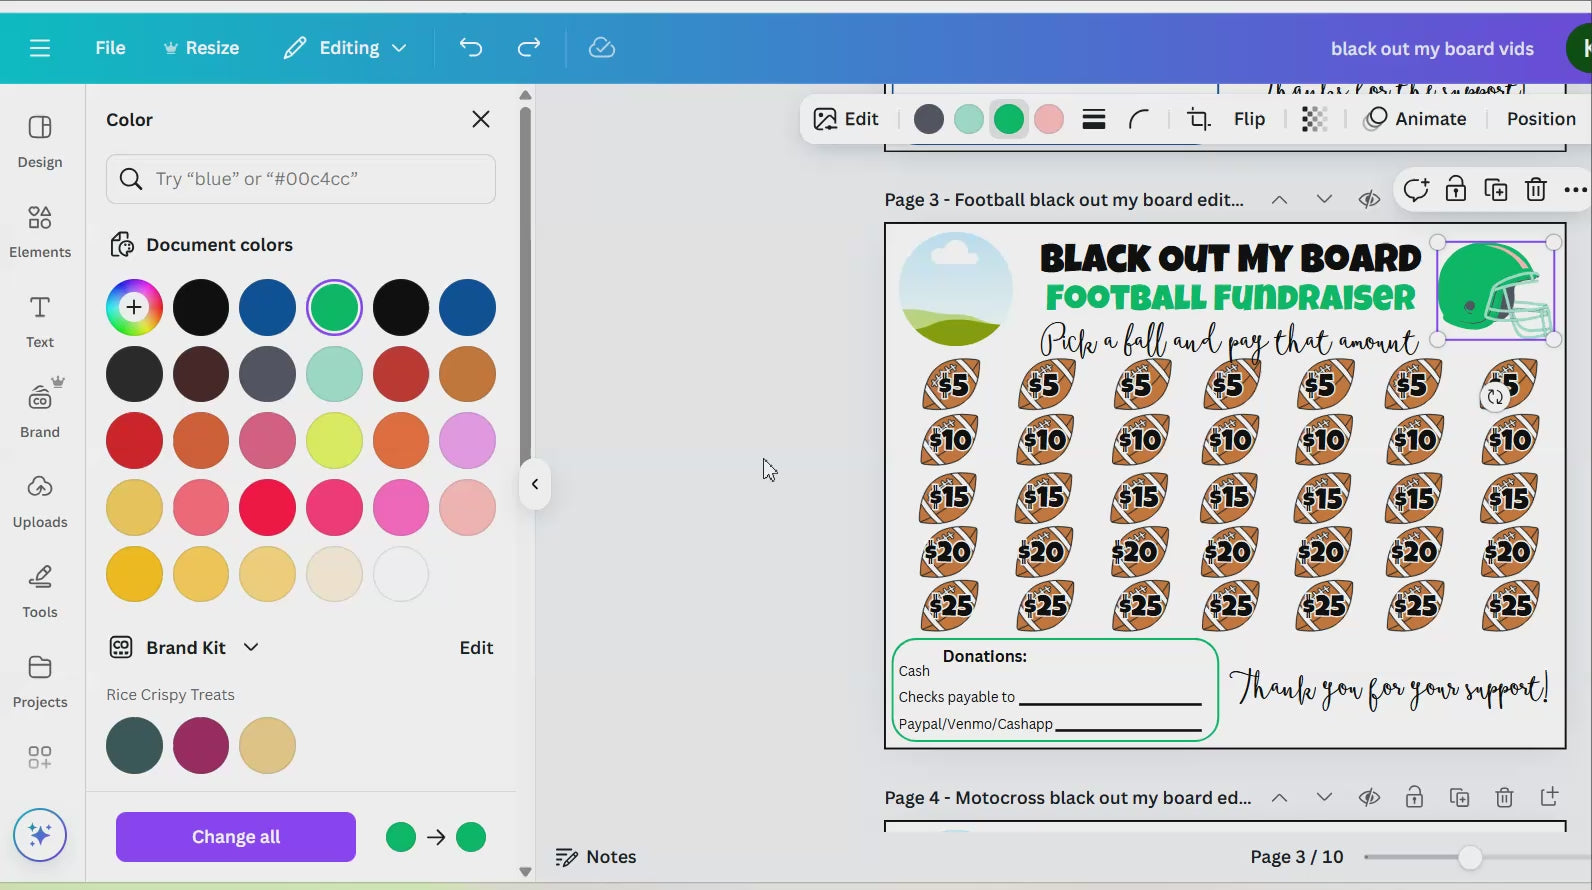
Task: Select the lime yellow document color swatch
Action: click(x=334, y=441)
